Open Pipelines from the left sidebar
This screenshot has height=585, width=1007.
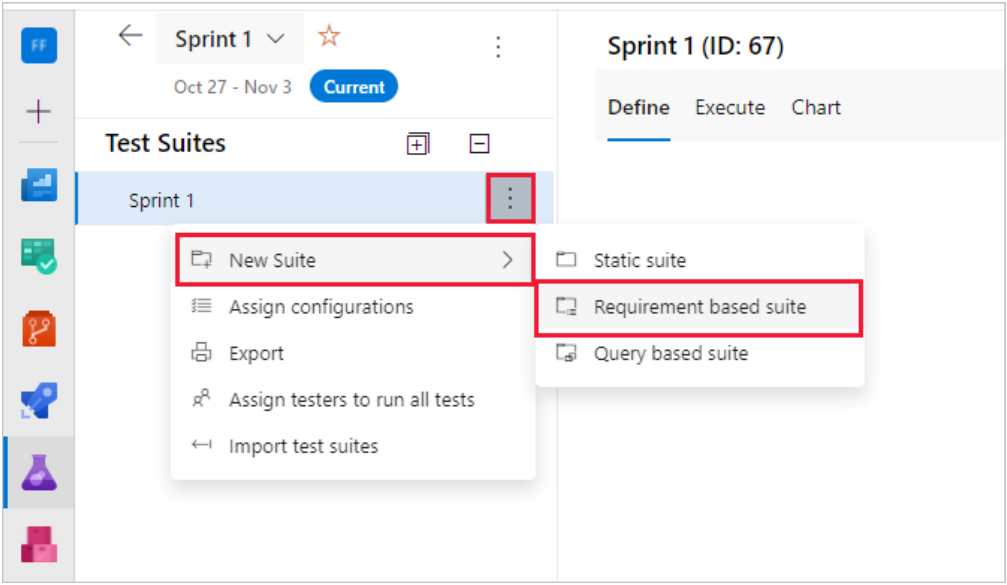(x=39, y=399)
